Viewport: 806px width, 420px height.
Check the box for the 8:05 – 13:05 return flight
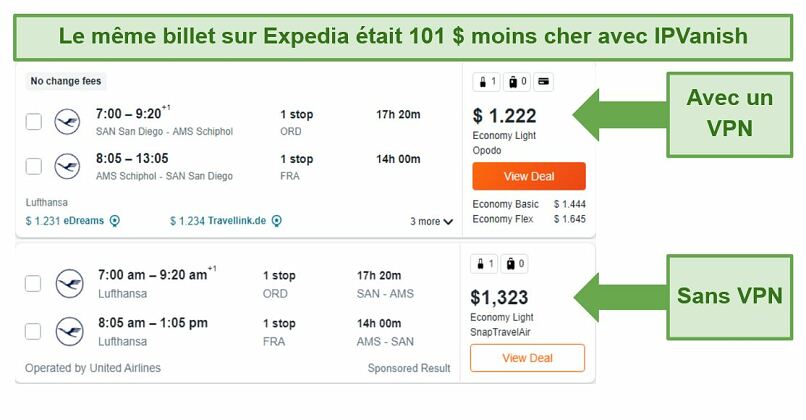[x=34, y=166]
